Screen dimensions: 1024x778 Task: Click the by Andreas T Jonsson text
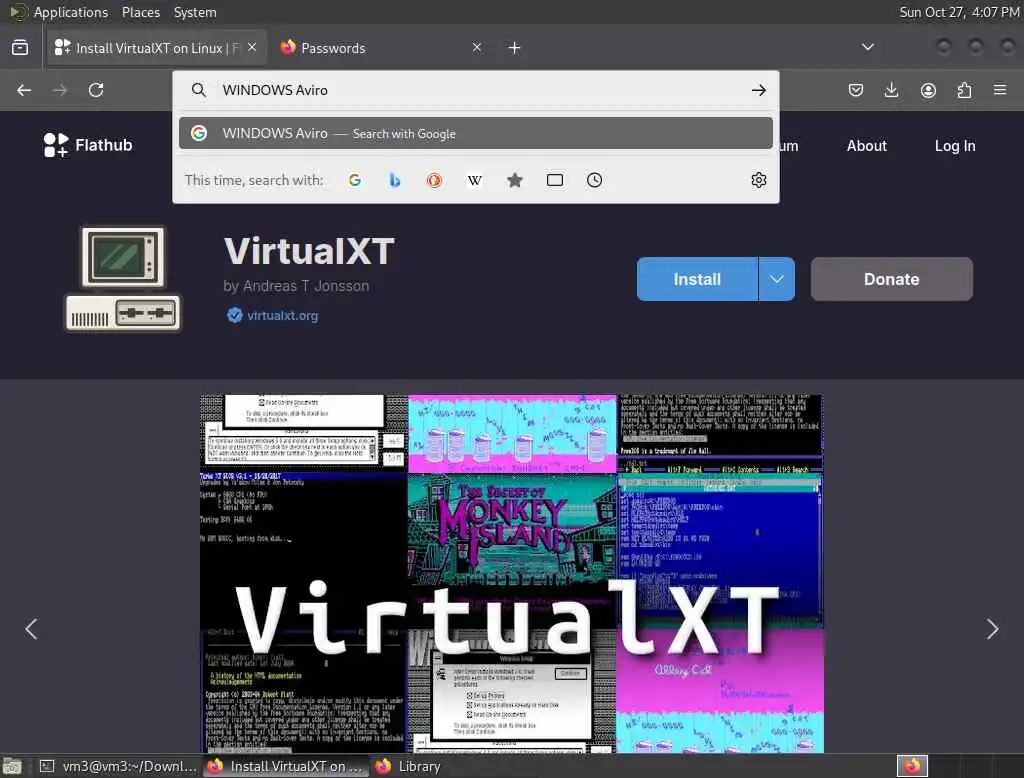296,285
